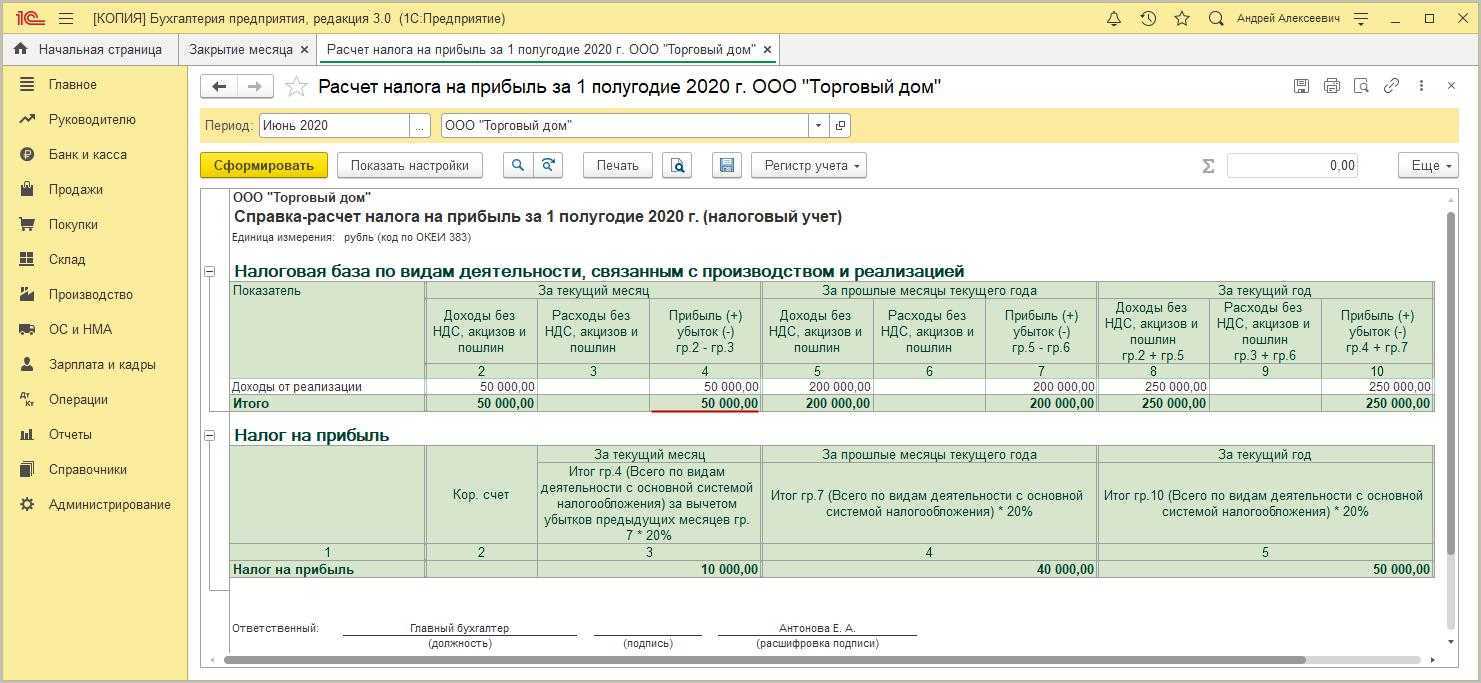
Task: Open ОС и НМА section
Action: tap(80, 329)
